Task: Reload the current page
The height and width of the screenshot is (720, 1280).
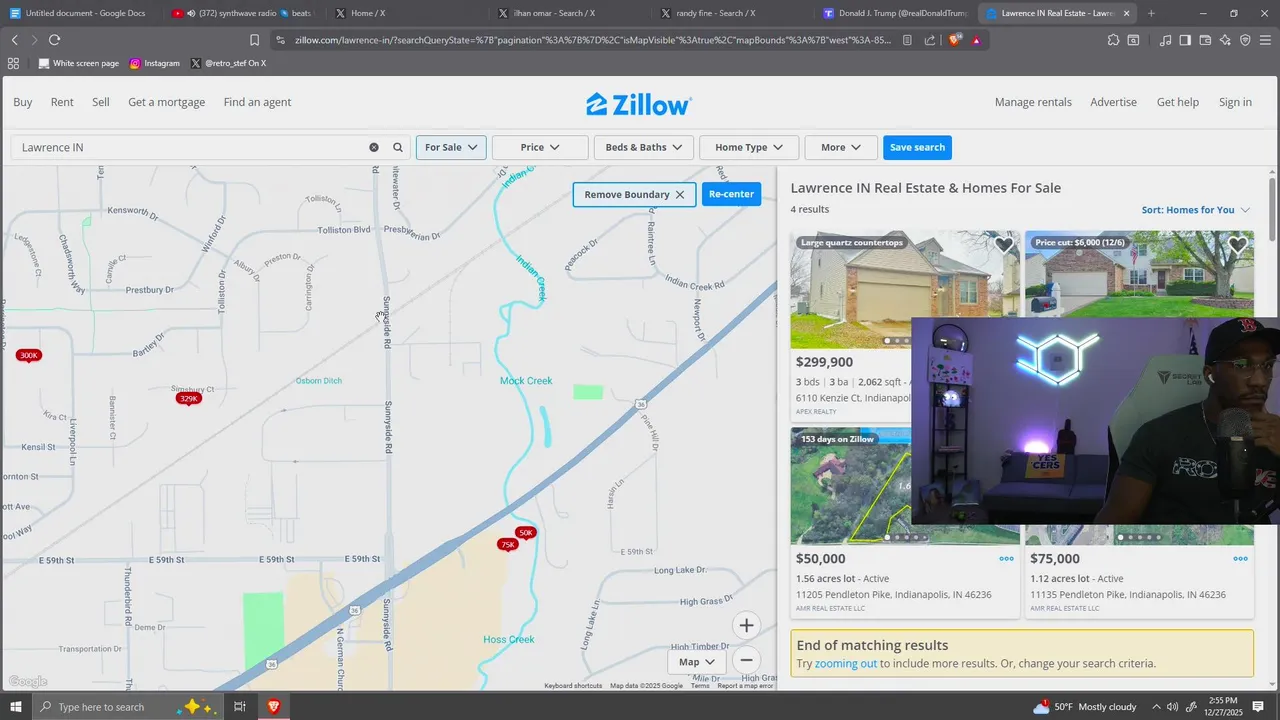Action: 54,40
